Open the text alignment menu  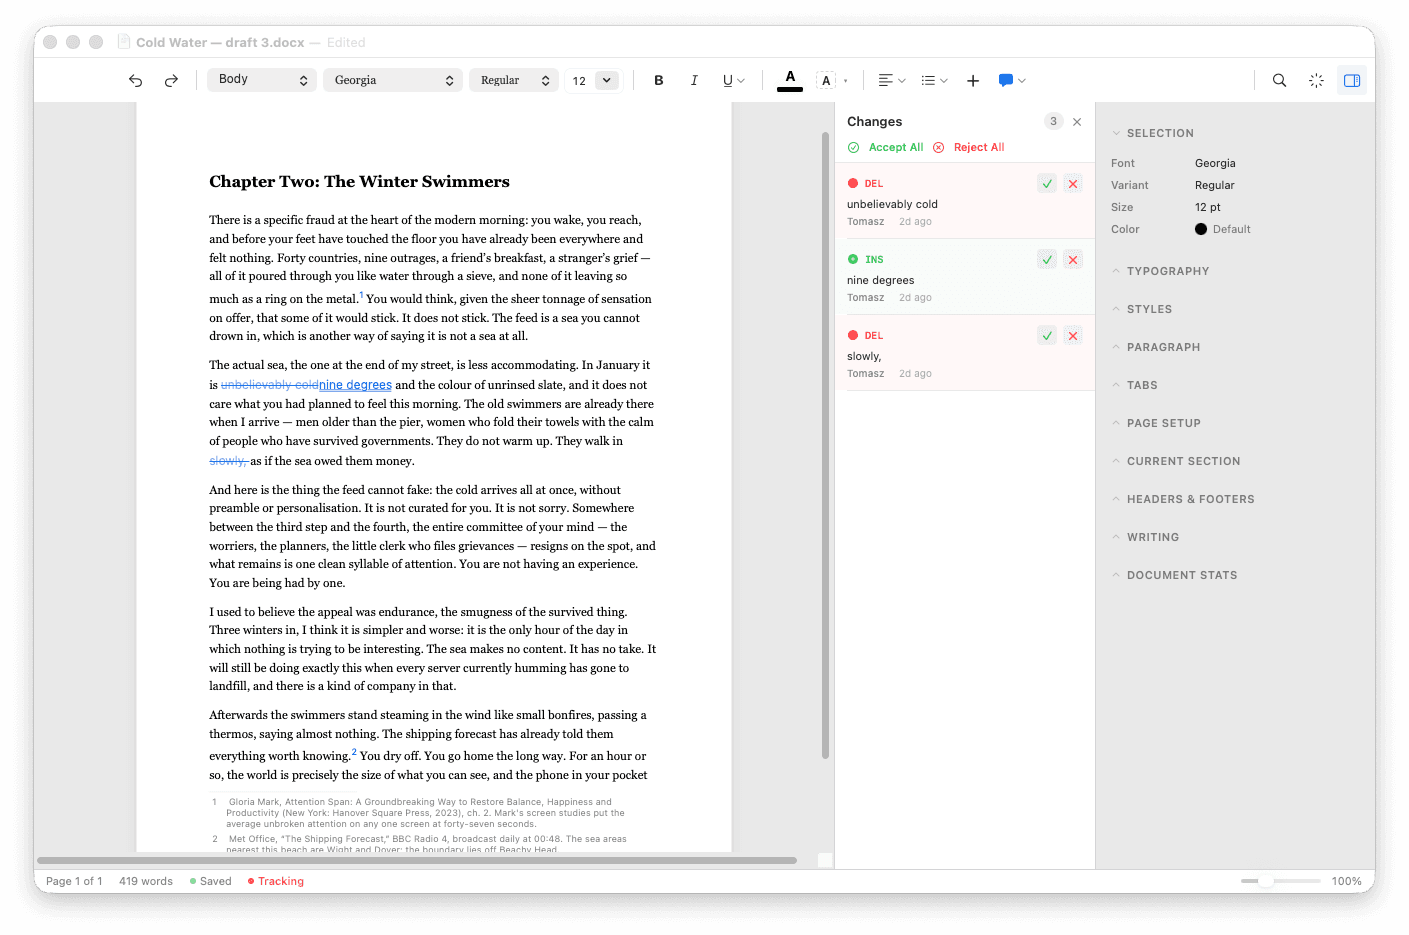tap(891, 81)
